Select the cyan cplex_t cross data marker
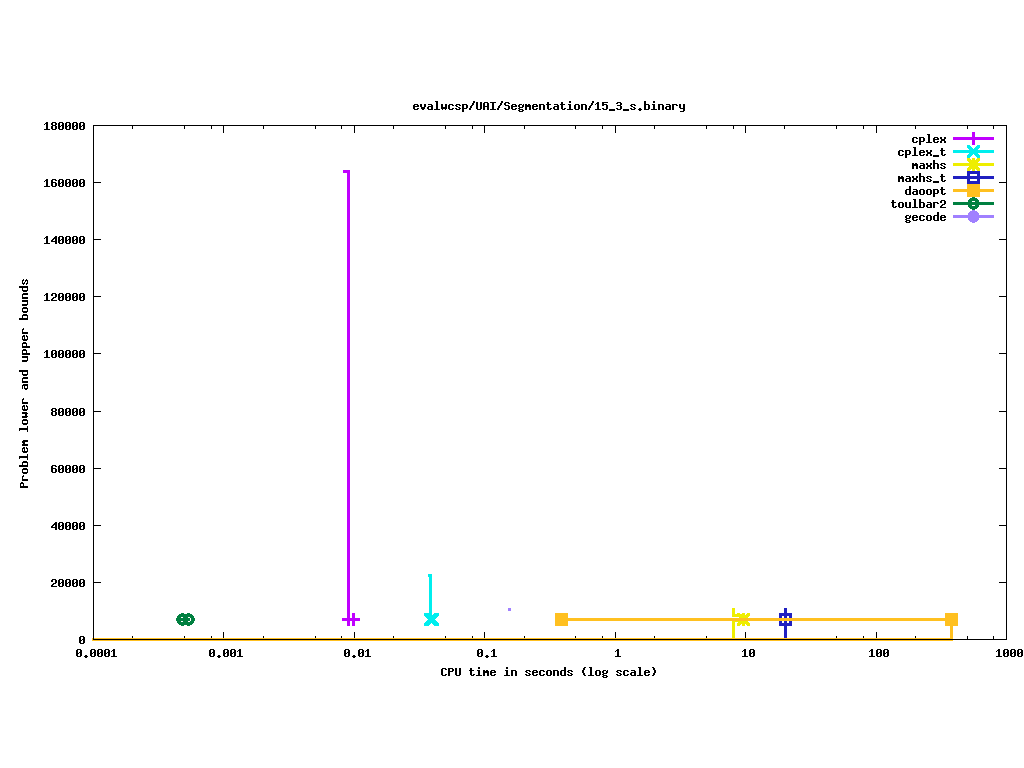The image size is (1024, 768). (431, 619)
